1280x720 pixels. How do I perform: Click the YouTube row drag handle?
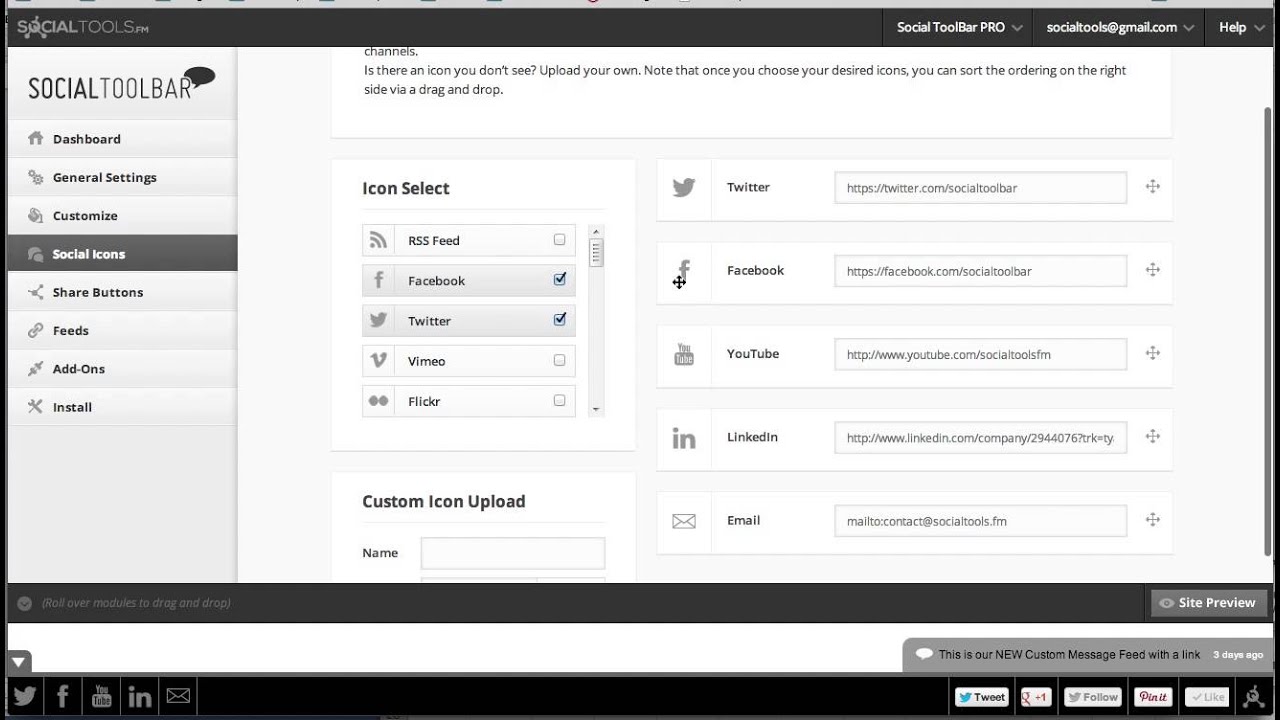1152,352
